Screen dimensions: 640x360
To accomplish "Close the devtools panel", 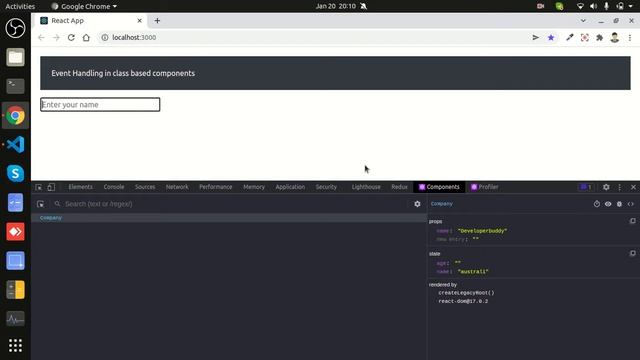I will click(633, 187).
